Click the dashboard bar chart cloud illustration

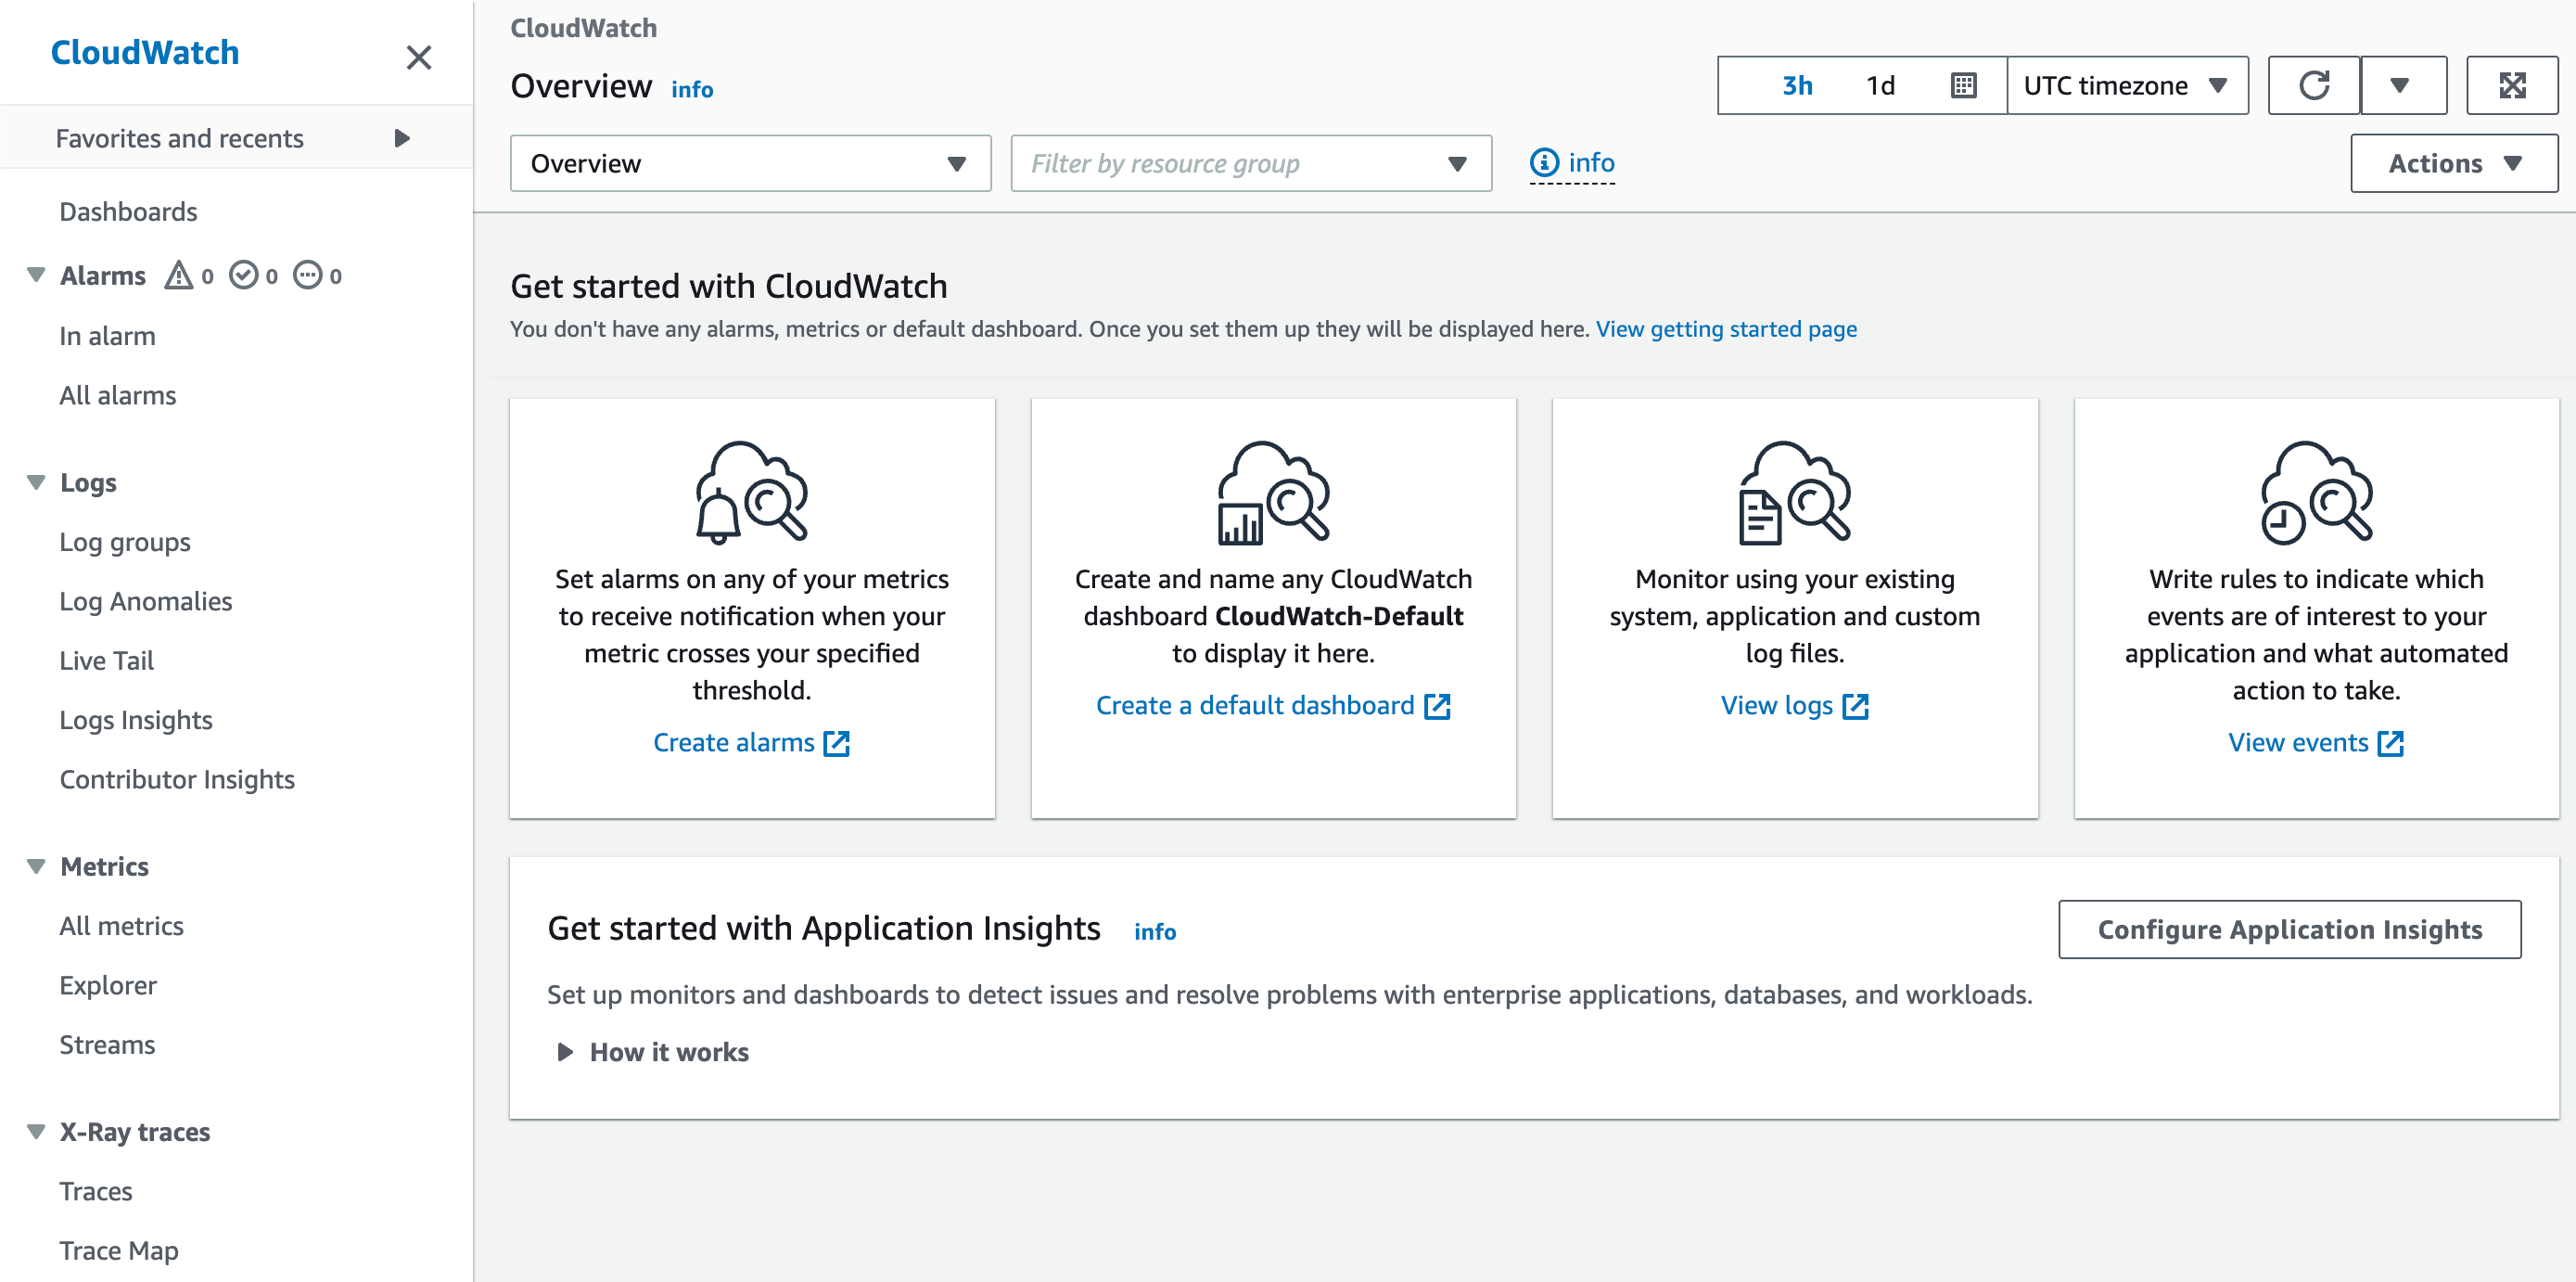(x=1273, y=493)
